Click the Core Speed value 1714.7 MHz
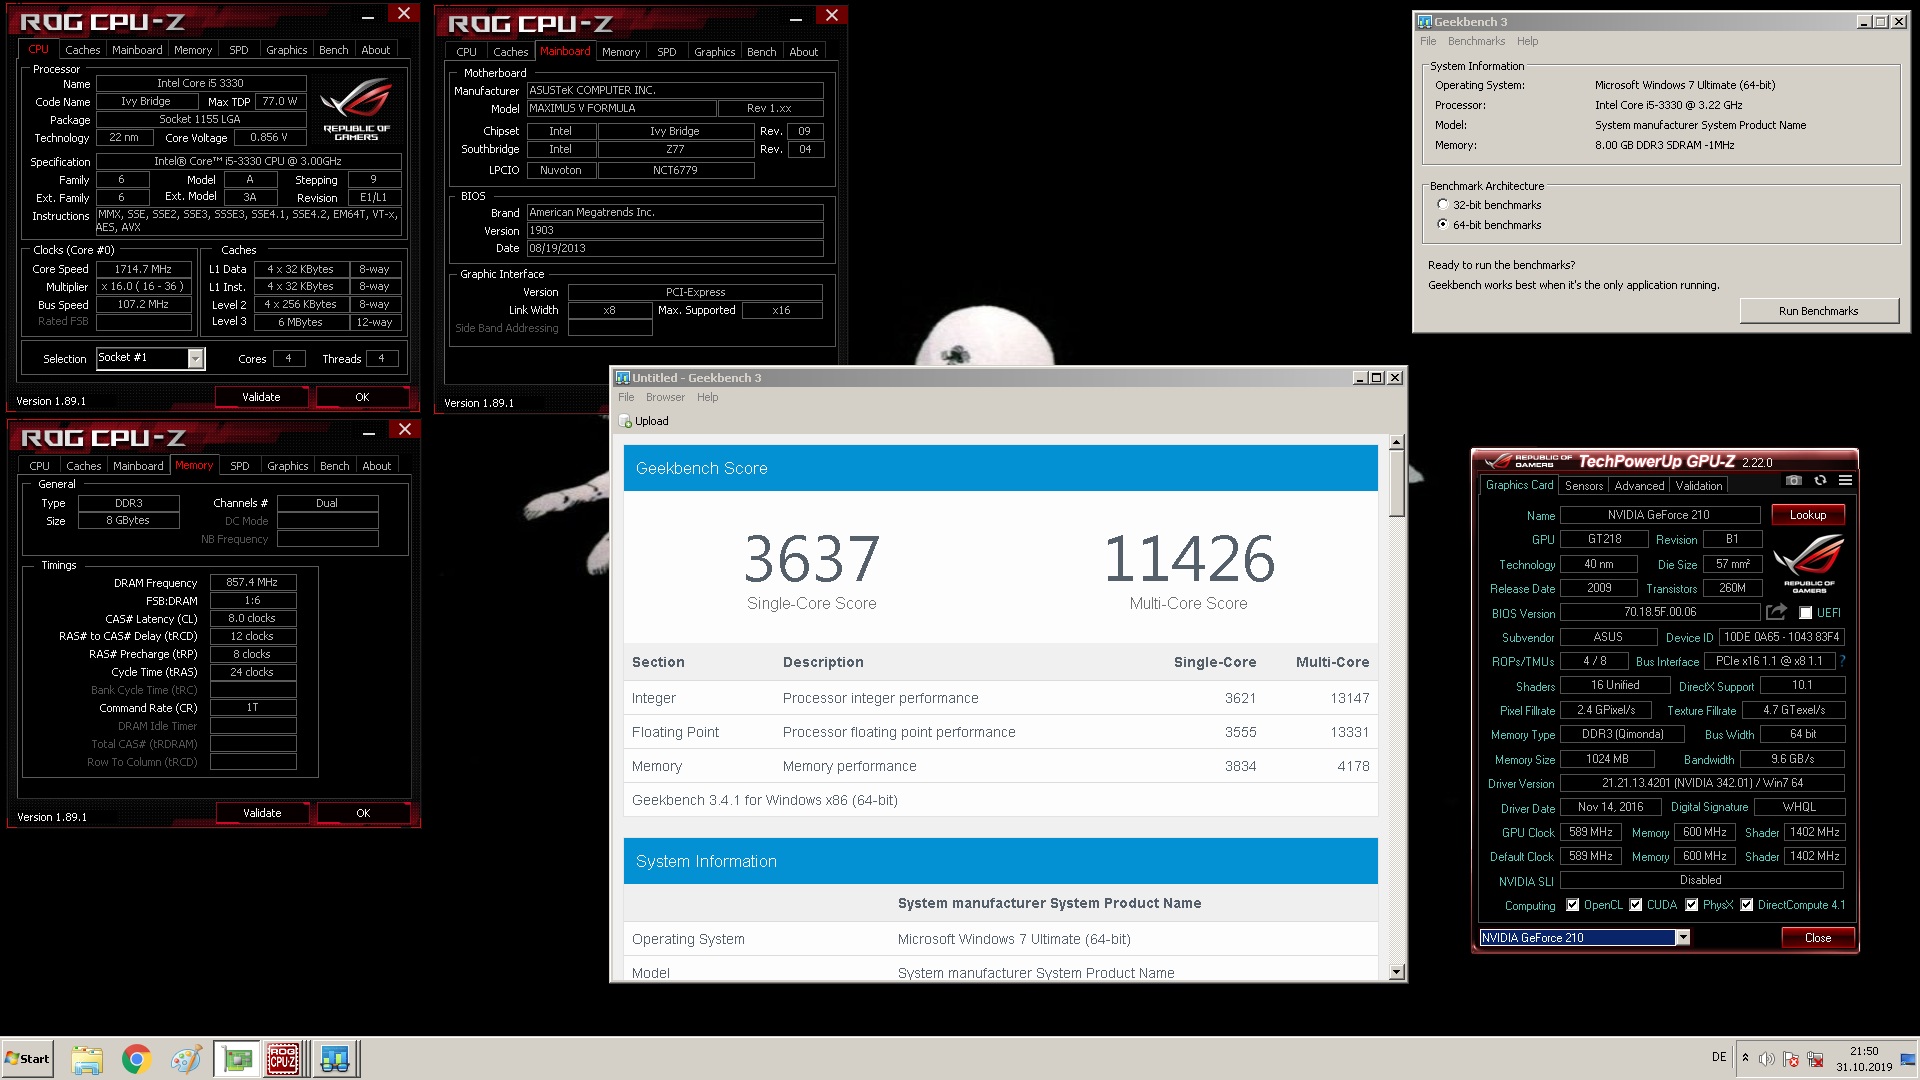Viewport: 1920px width, 1080px height. 144,269
